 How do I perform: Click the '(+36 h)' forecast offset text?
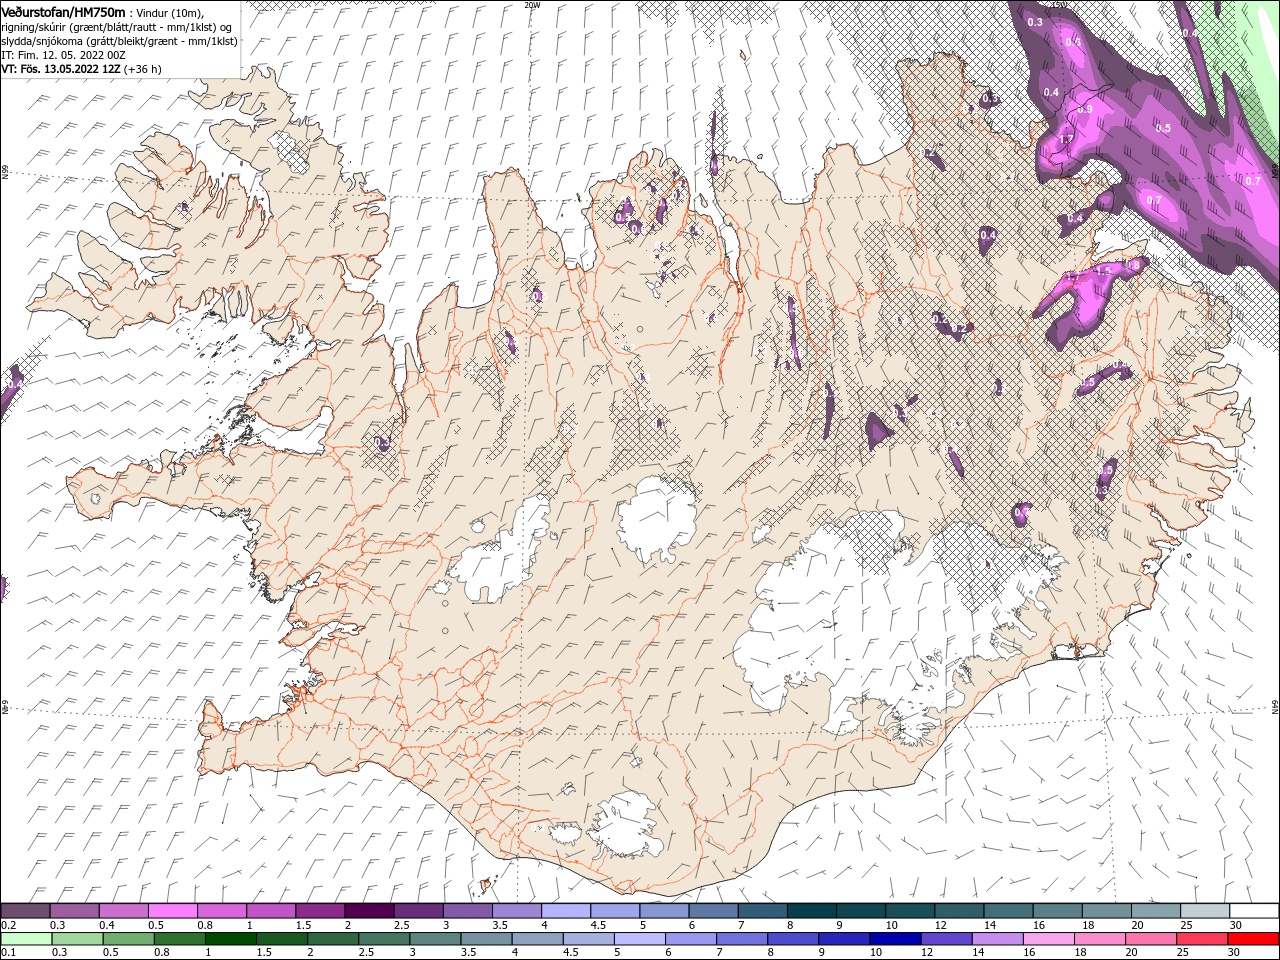coord(143,69)
